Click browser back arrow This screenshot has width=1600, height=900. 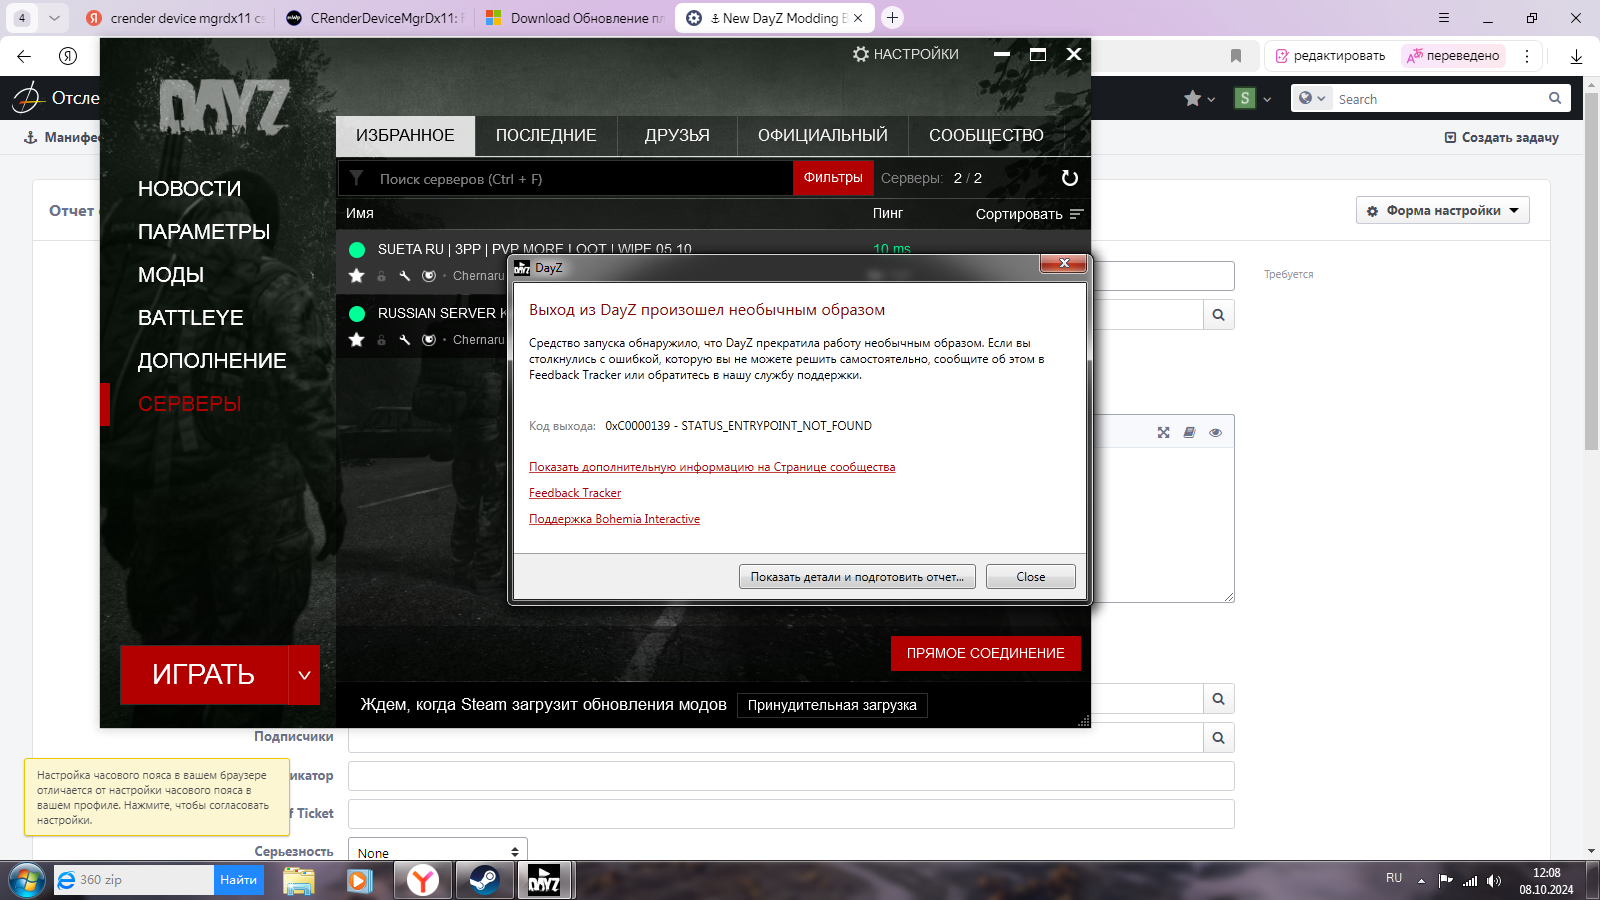[x=24, y=56]
